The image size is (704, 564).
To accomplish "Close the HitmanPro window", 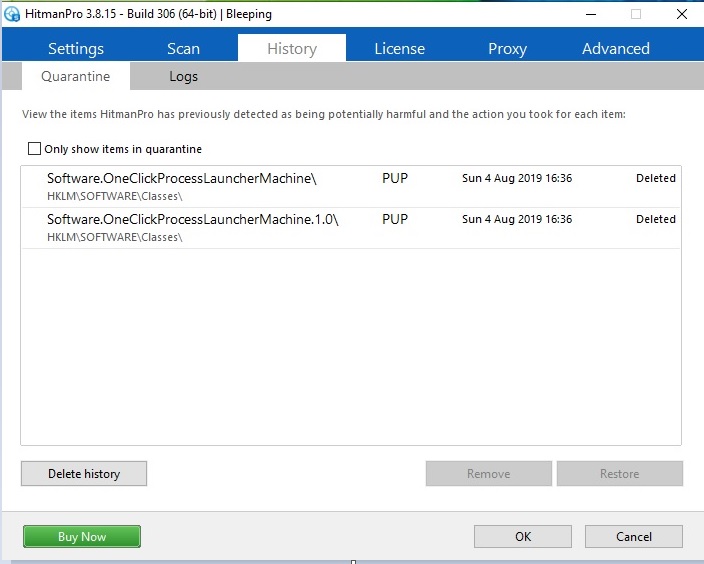I will coord(682,14).
